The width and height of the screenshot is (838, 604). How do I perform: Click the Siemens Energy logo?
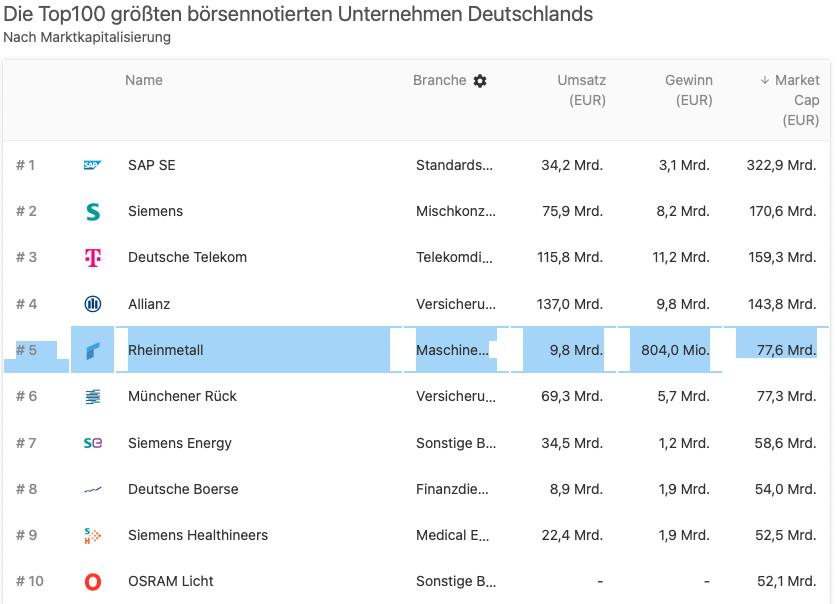(x=93, y=443)
